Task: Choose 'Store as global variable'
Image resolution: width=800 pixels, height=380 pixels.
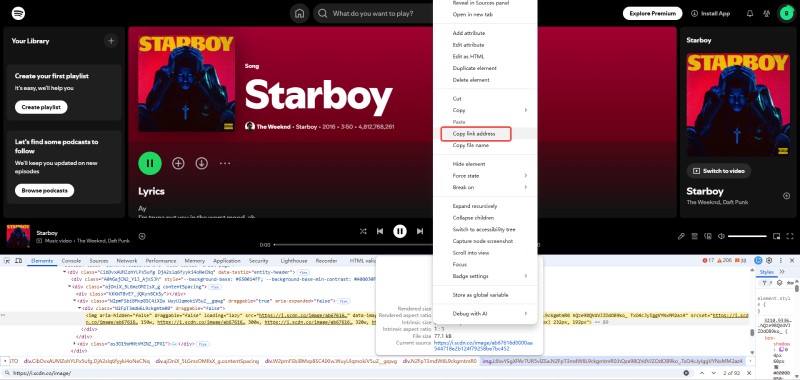Action: pos(485,295)
